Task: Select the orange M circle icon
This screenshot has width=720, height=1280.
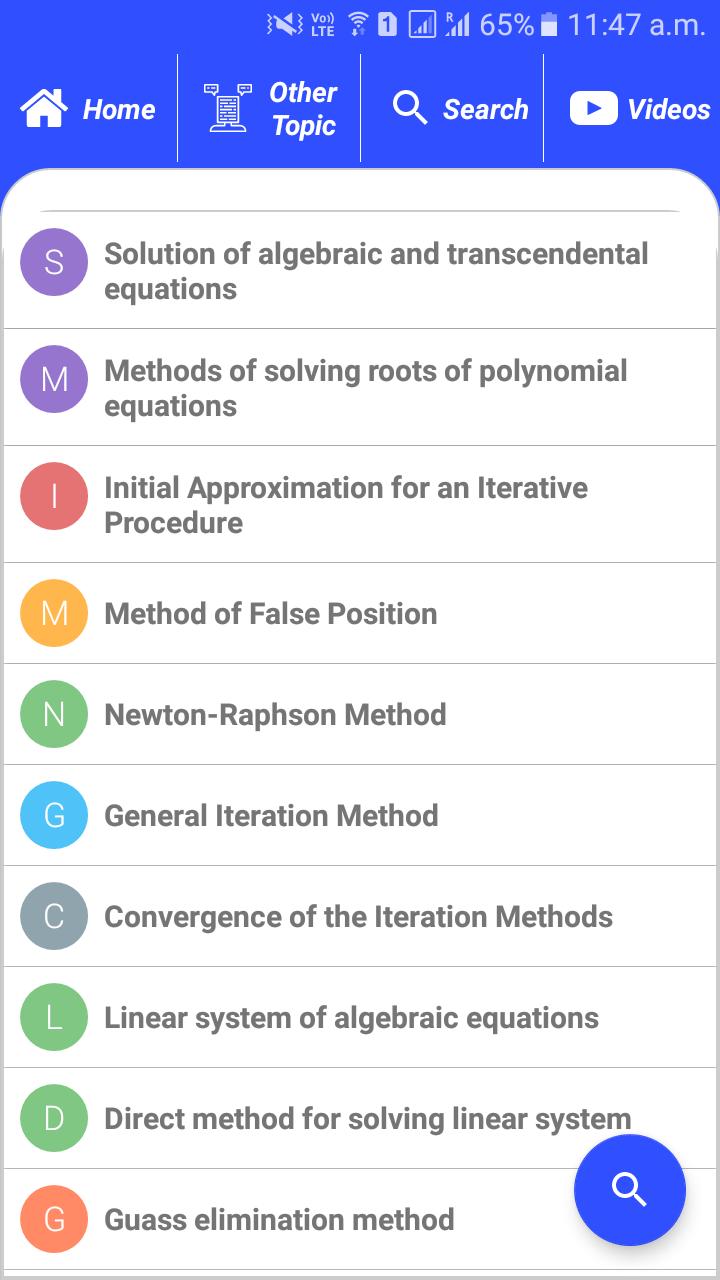Action: click(54, 613)
